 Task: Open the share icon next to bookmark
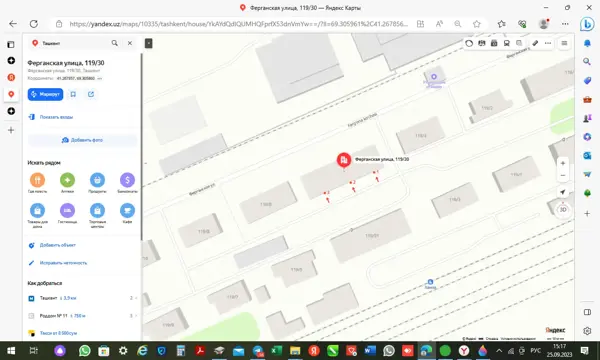pos(91,94)
